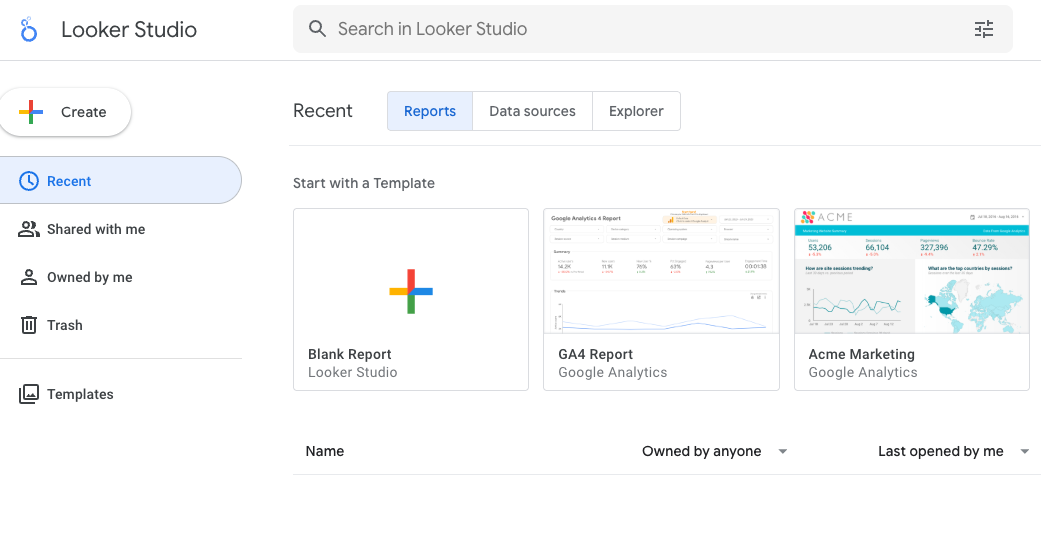Click the colorful plus Create icon
This screenshot has width=1041, height=546.
coord(31,112)
